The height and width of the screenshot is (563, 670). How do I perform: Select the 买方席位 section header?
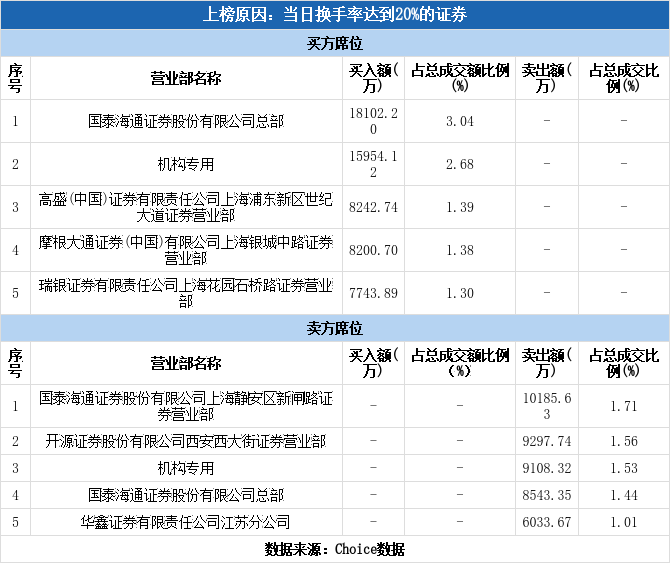click(x=335, y=43)
